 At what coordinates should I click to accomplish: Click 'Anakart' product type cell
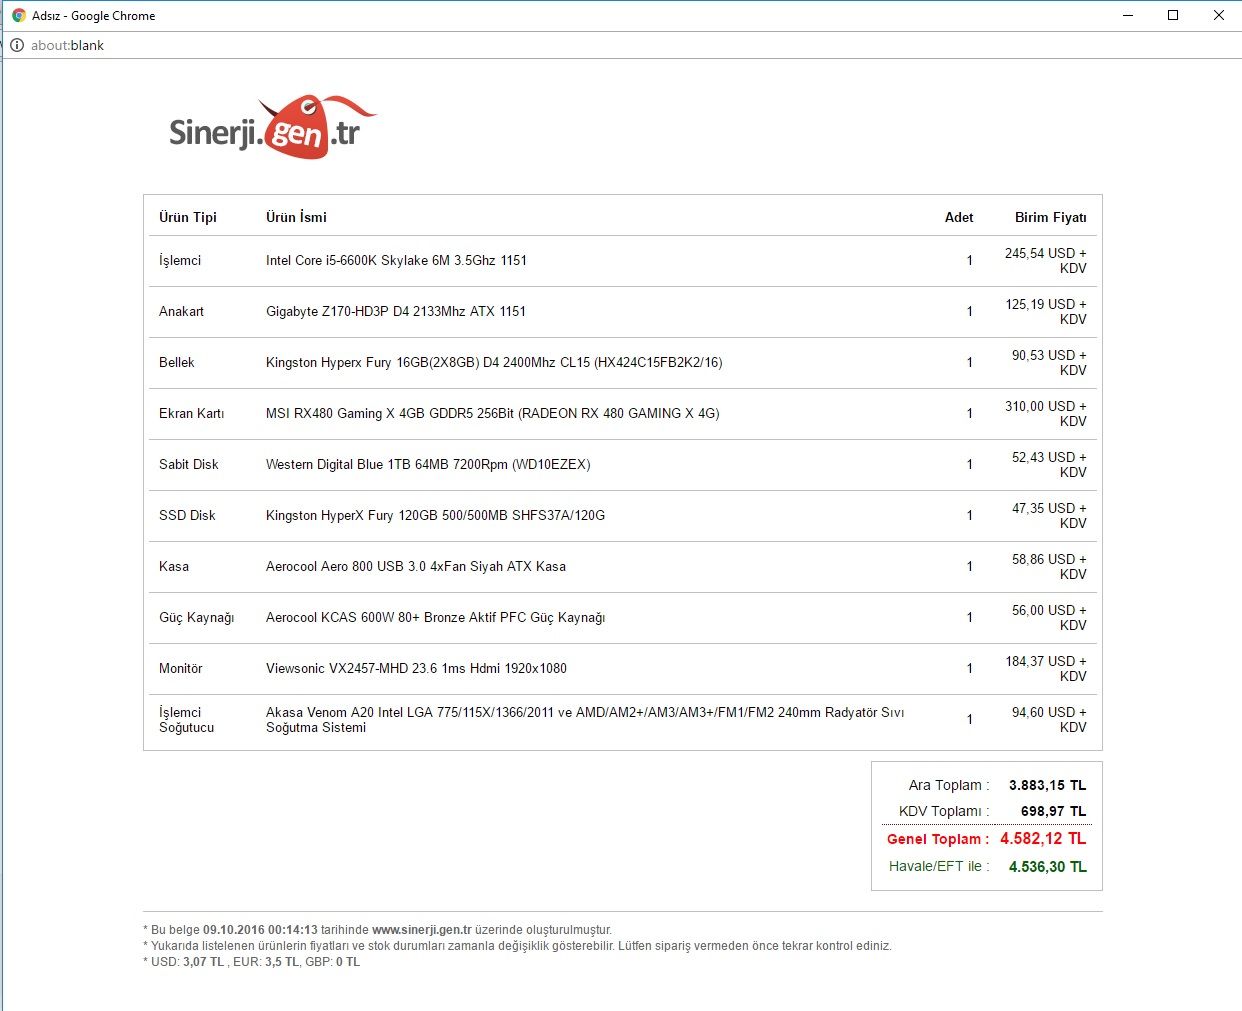point(181,311)
